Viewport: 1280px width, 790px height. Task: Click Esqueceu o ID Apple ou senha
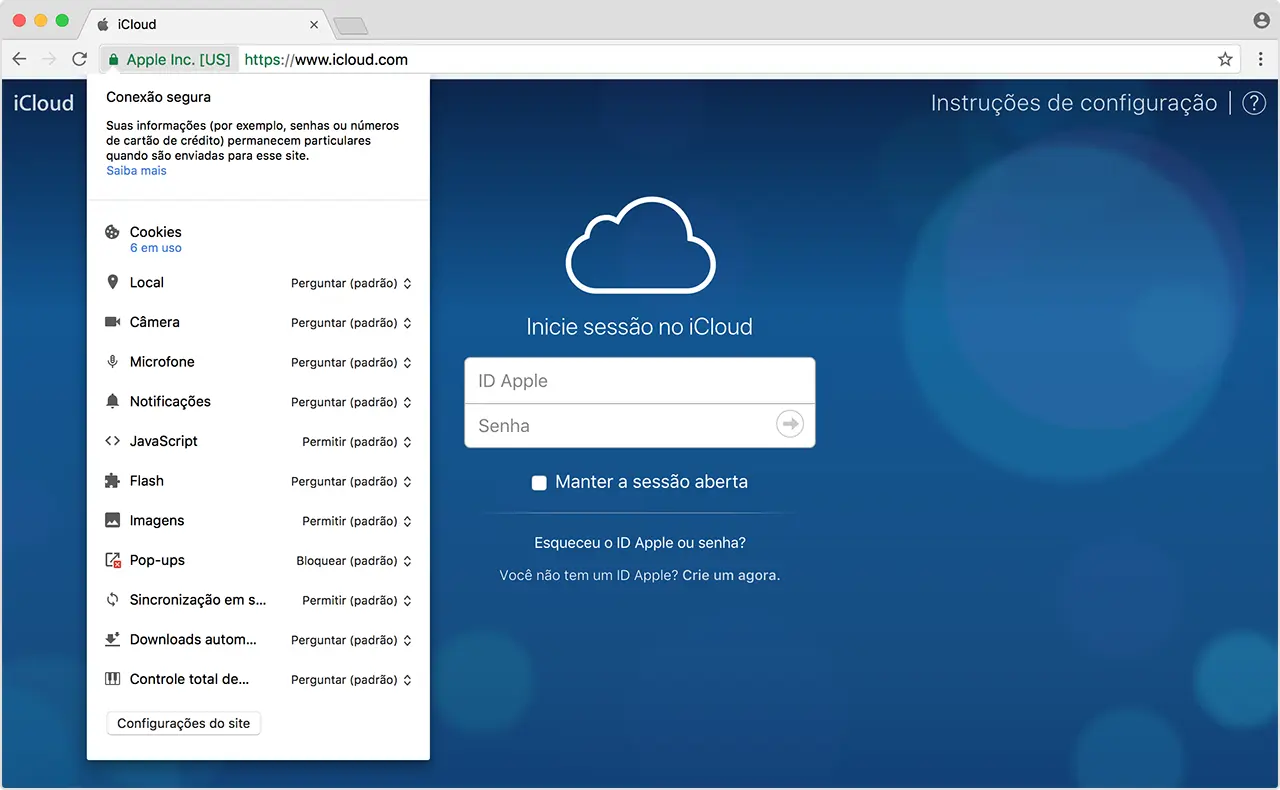[x=640, y=543]
